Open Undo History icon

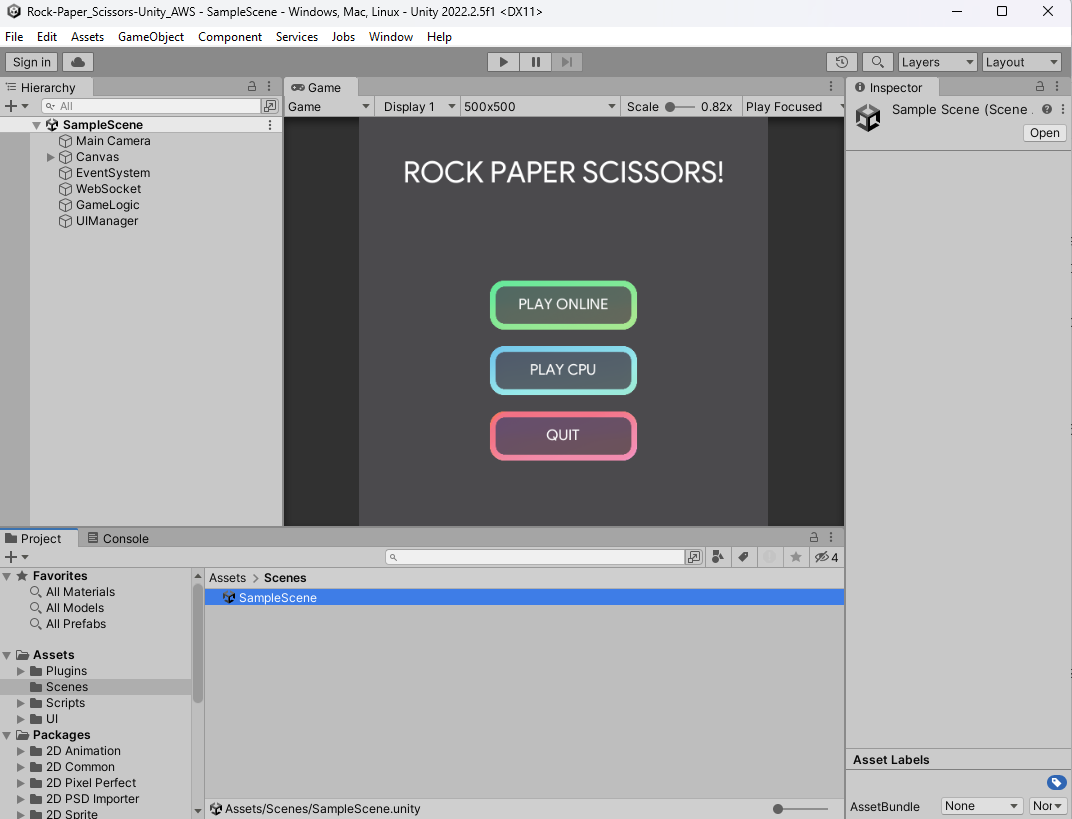(x=842, y=62)
